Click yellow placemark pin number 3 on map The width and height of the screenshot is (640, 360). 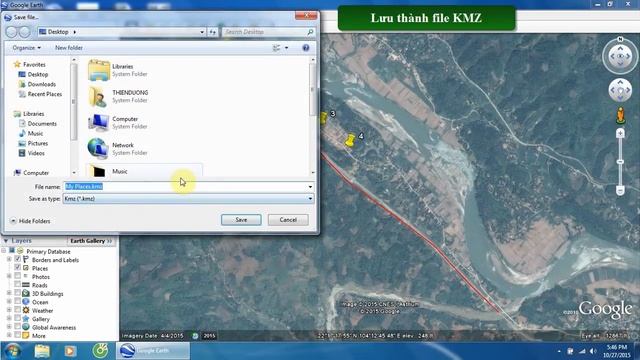click(324, 118)
